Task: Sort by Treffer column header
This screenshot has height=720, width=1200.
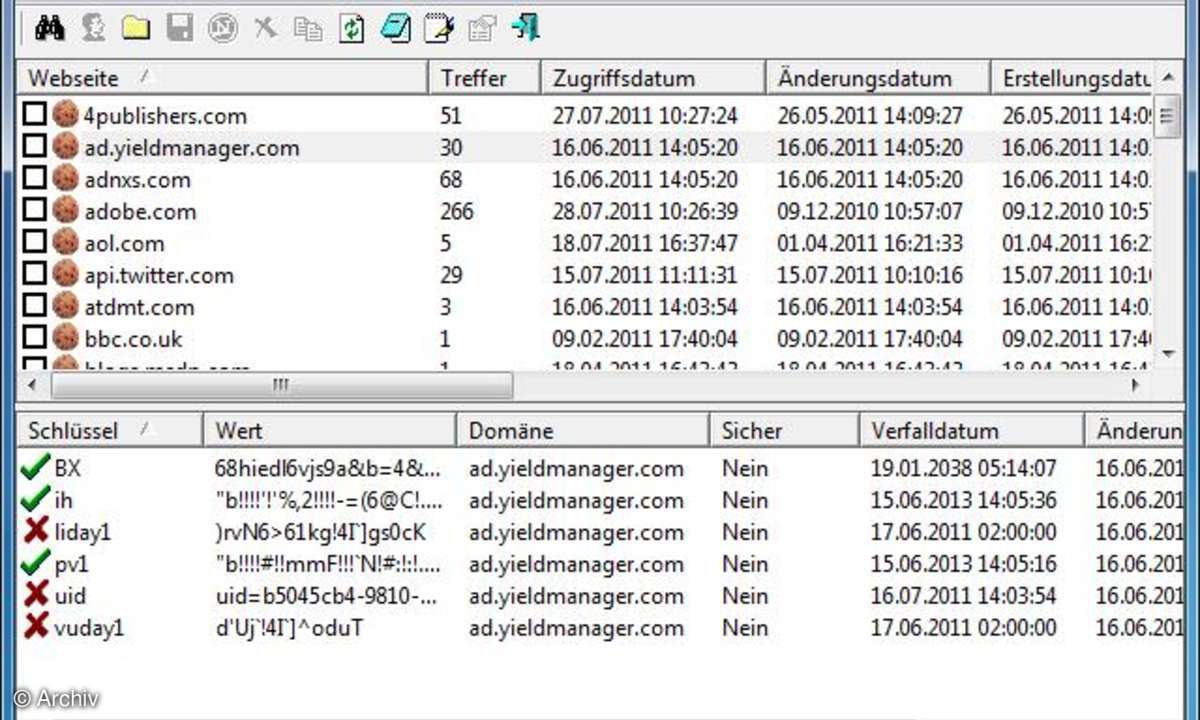Action: [485, 78]
